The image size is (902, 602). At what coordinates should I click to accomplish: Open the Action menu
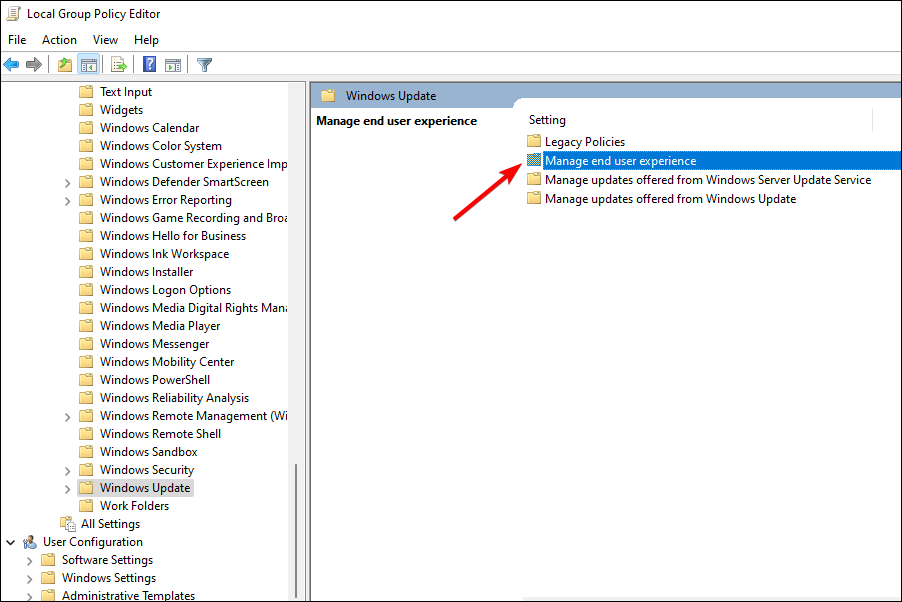[59, 40]
